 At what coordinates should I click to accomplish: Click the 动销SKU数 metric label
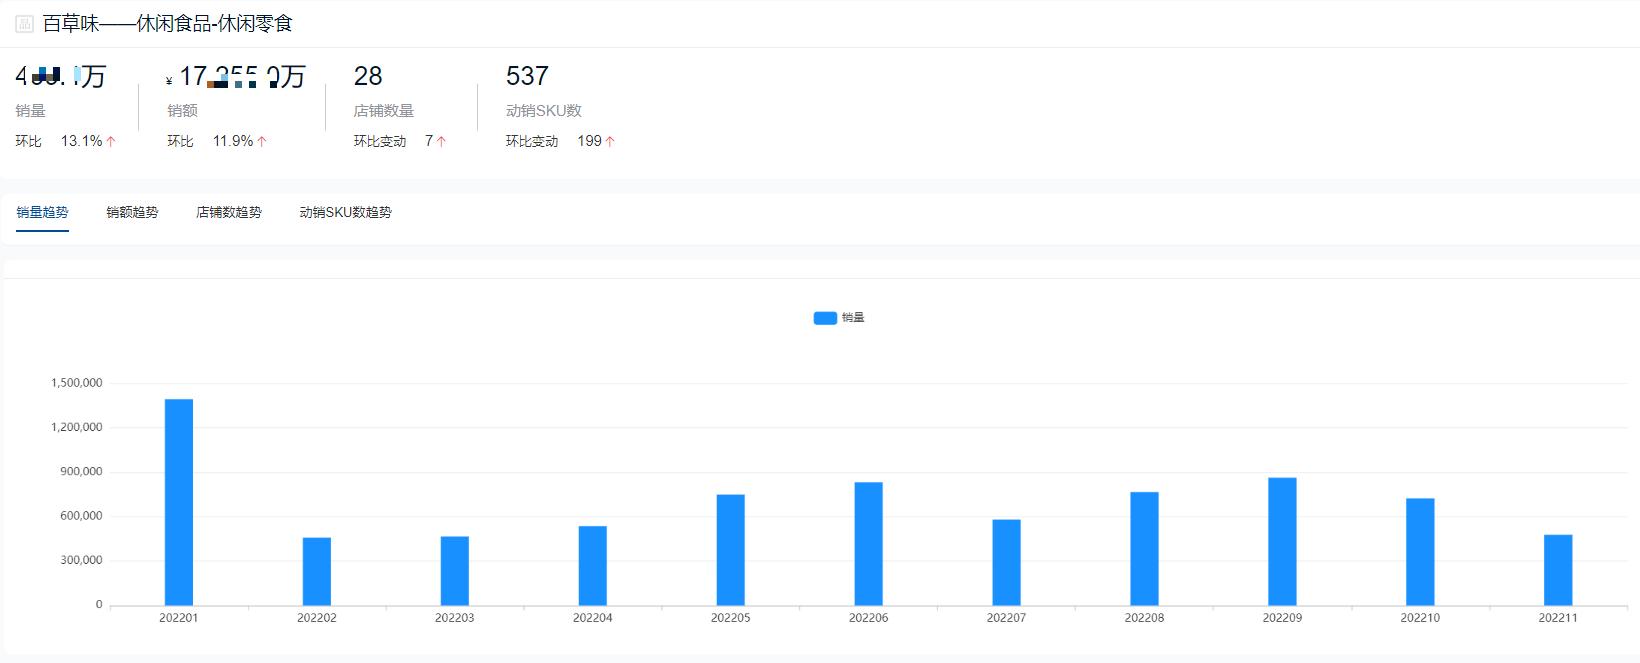pos(544,111)
